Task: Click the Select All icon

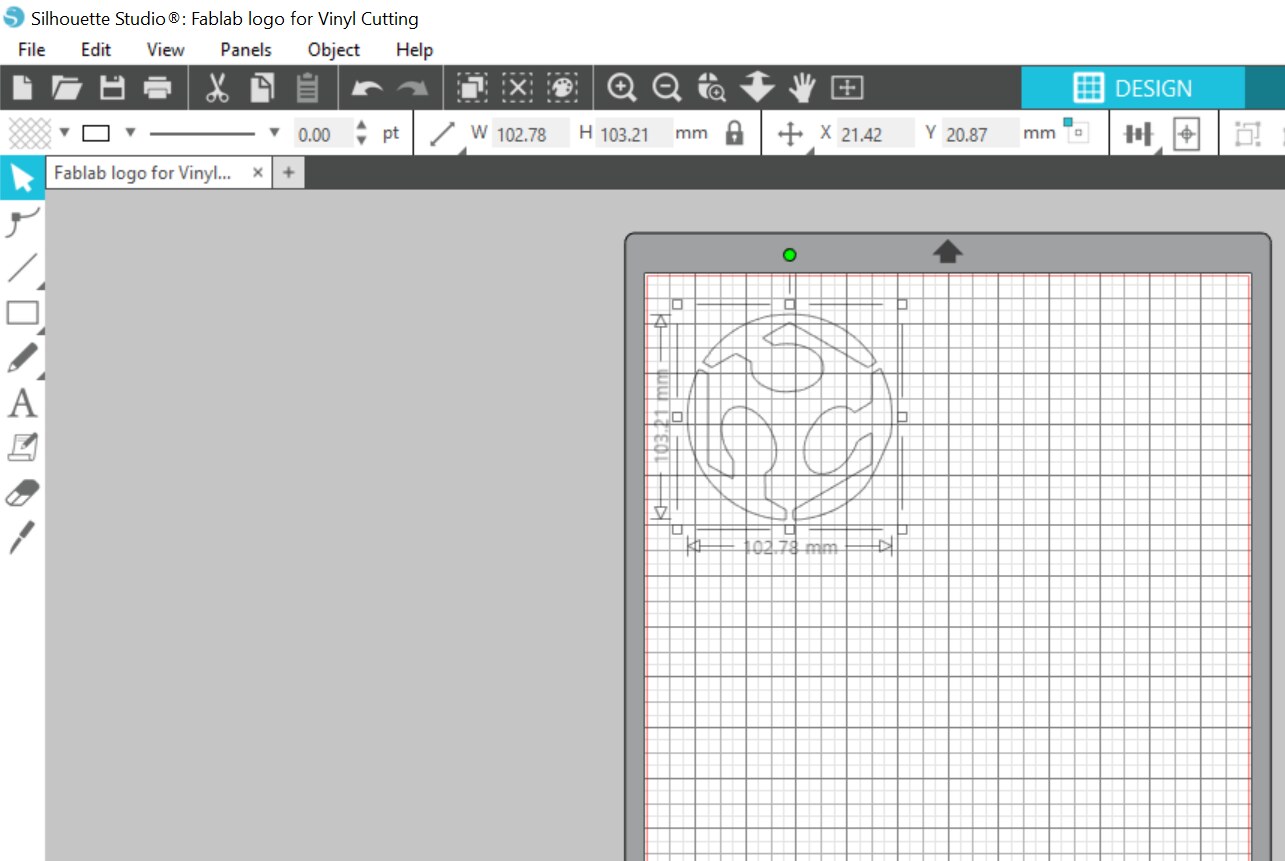Action: (x=472, y=88)
